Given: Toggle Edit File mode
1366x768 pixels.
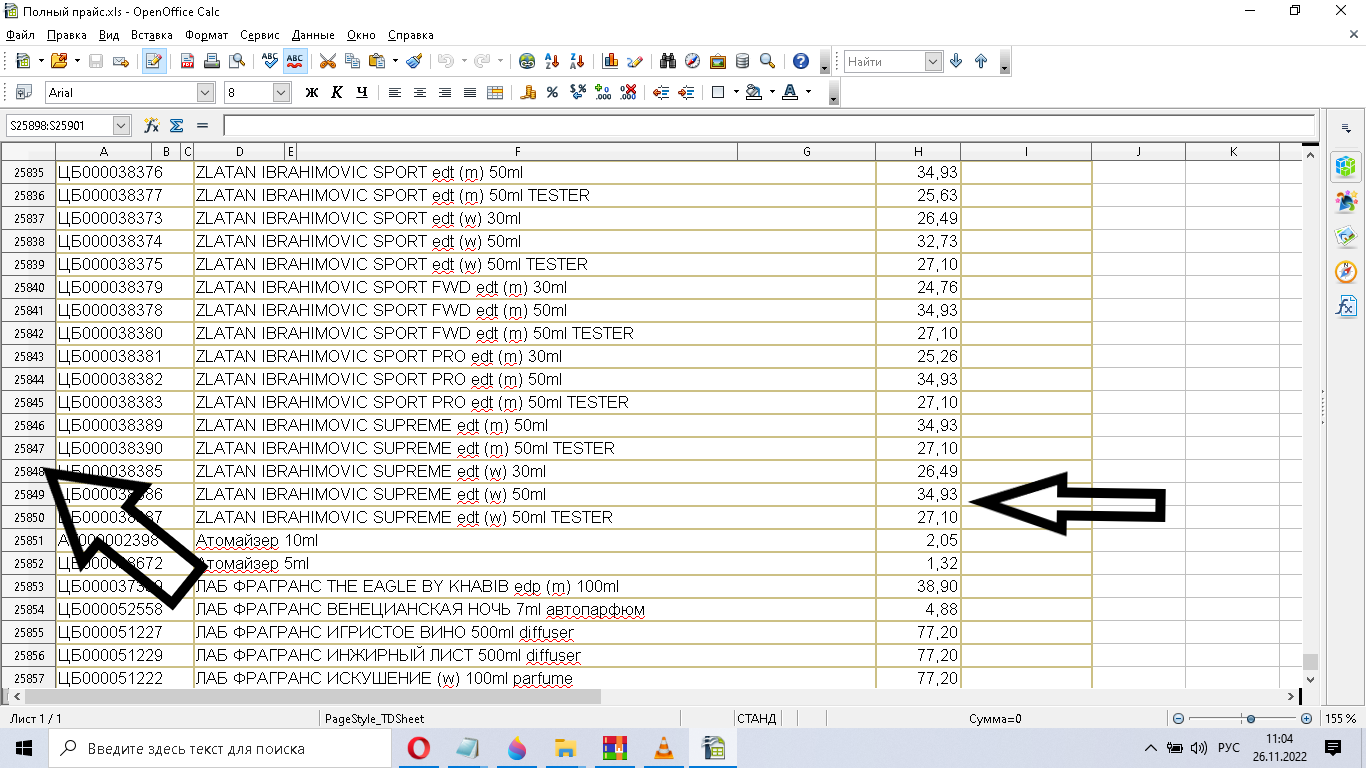Looking at the screenshot, I should [x=154, y=61].
